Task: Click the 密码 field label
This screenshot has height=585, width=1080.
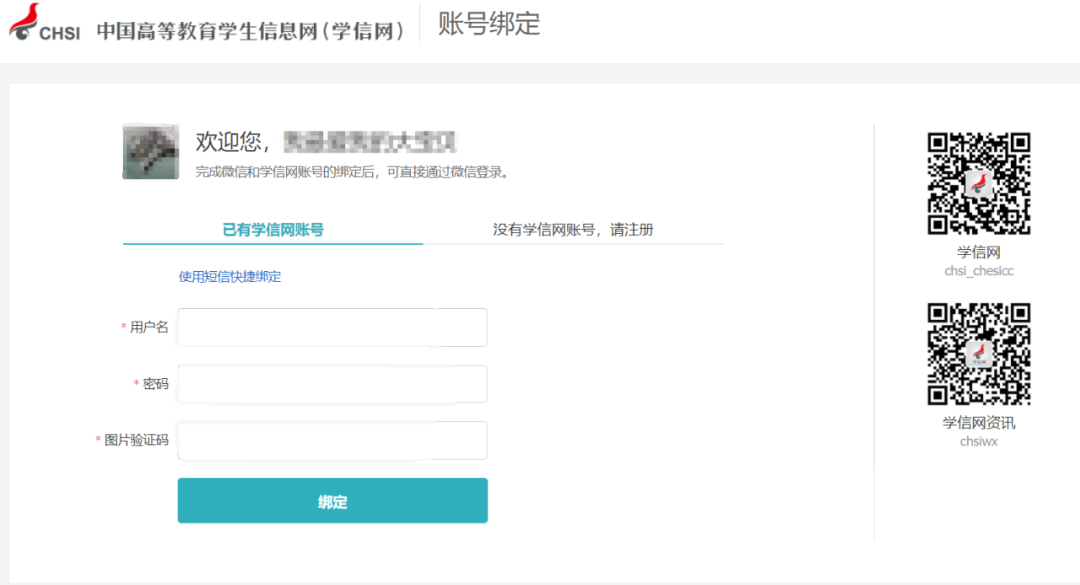Action: pos(156,384)
